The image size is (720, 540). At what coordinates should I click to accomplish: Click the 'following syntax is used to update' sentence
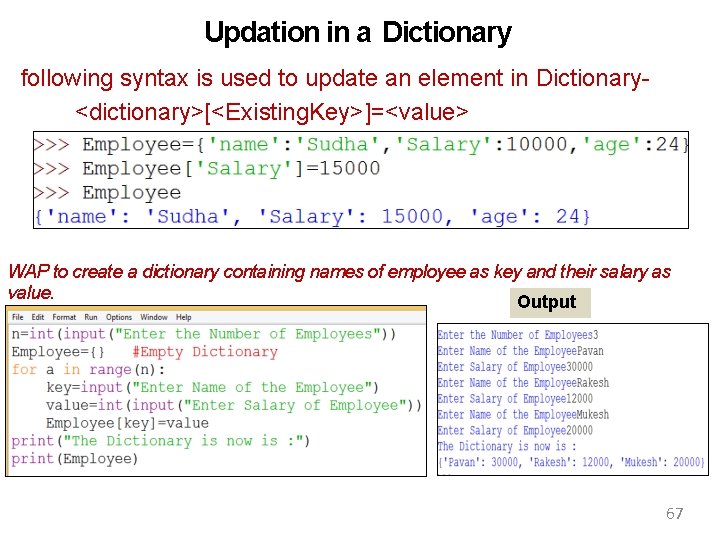[335, 78]
